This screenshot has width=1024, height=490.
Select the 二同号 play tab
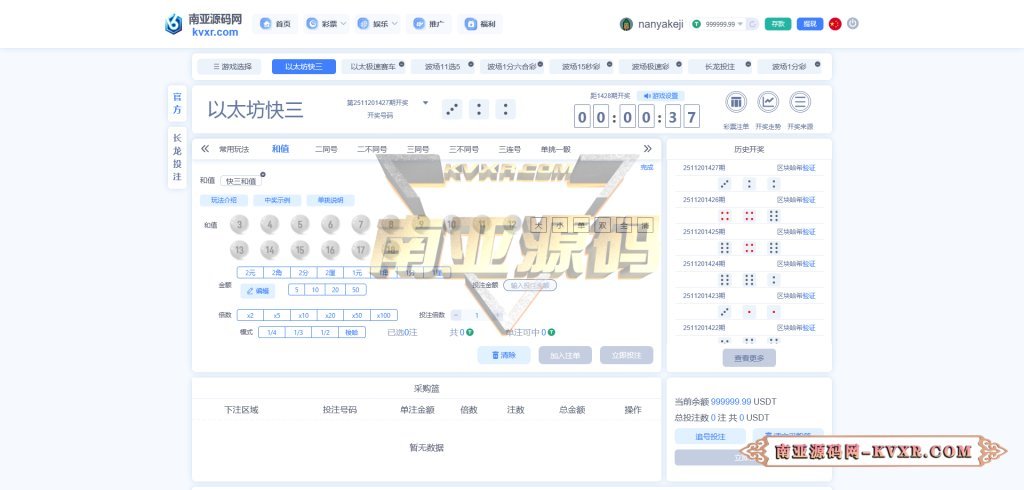(x=326, y=150)
